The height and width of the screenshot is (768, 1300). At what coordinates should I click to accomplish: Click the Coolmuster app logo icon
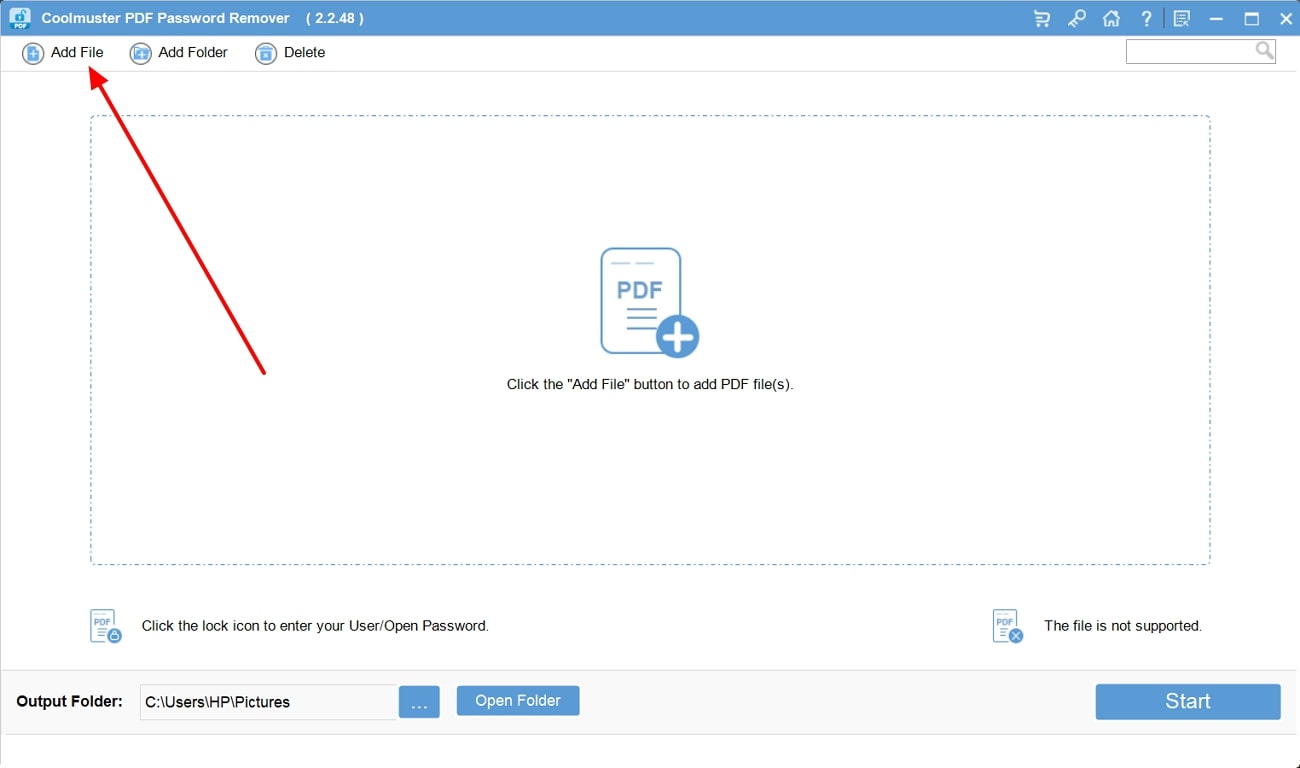[19, 18]
